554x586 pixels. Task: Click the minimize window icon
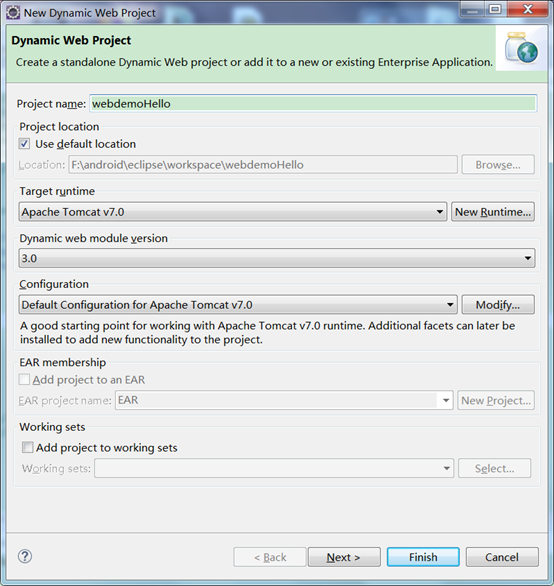[x=472, y=9]
